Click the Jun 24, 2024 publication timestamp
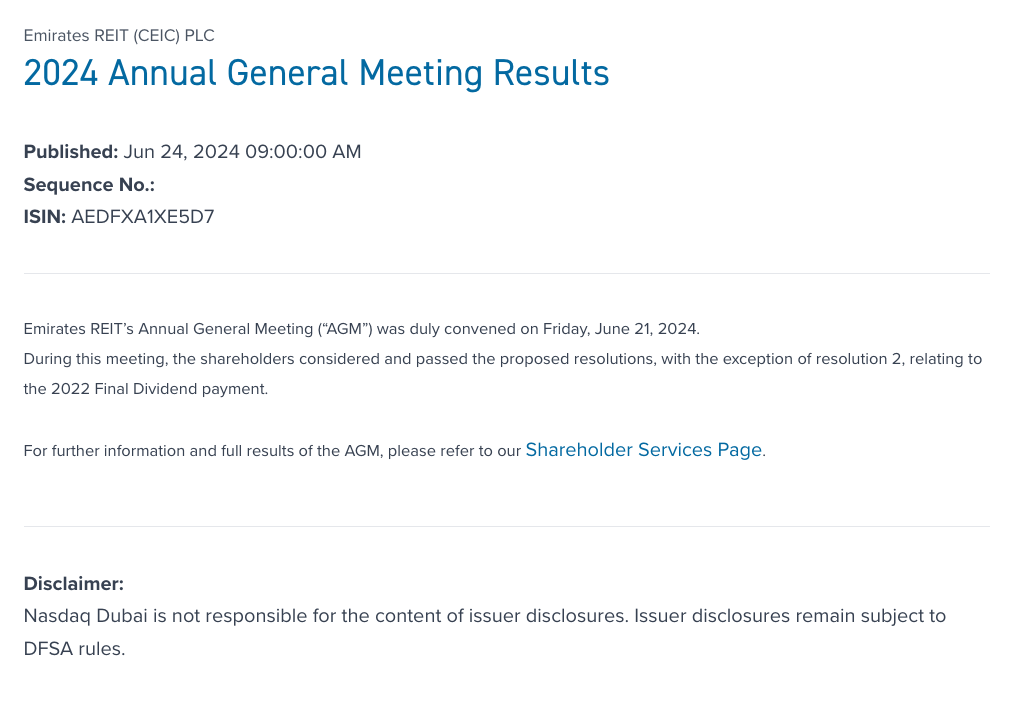 (x=242, y=152)
